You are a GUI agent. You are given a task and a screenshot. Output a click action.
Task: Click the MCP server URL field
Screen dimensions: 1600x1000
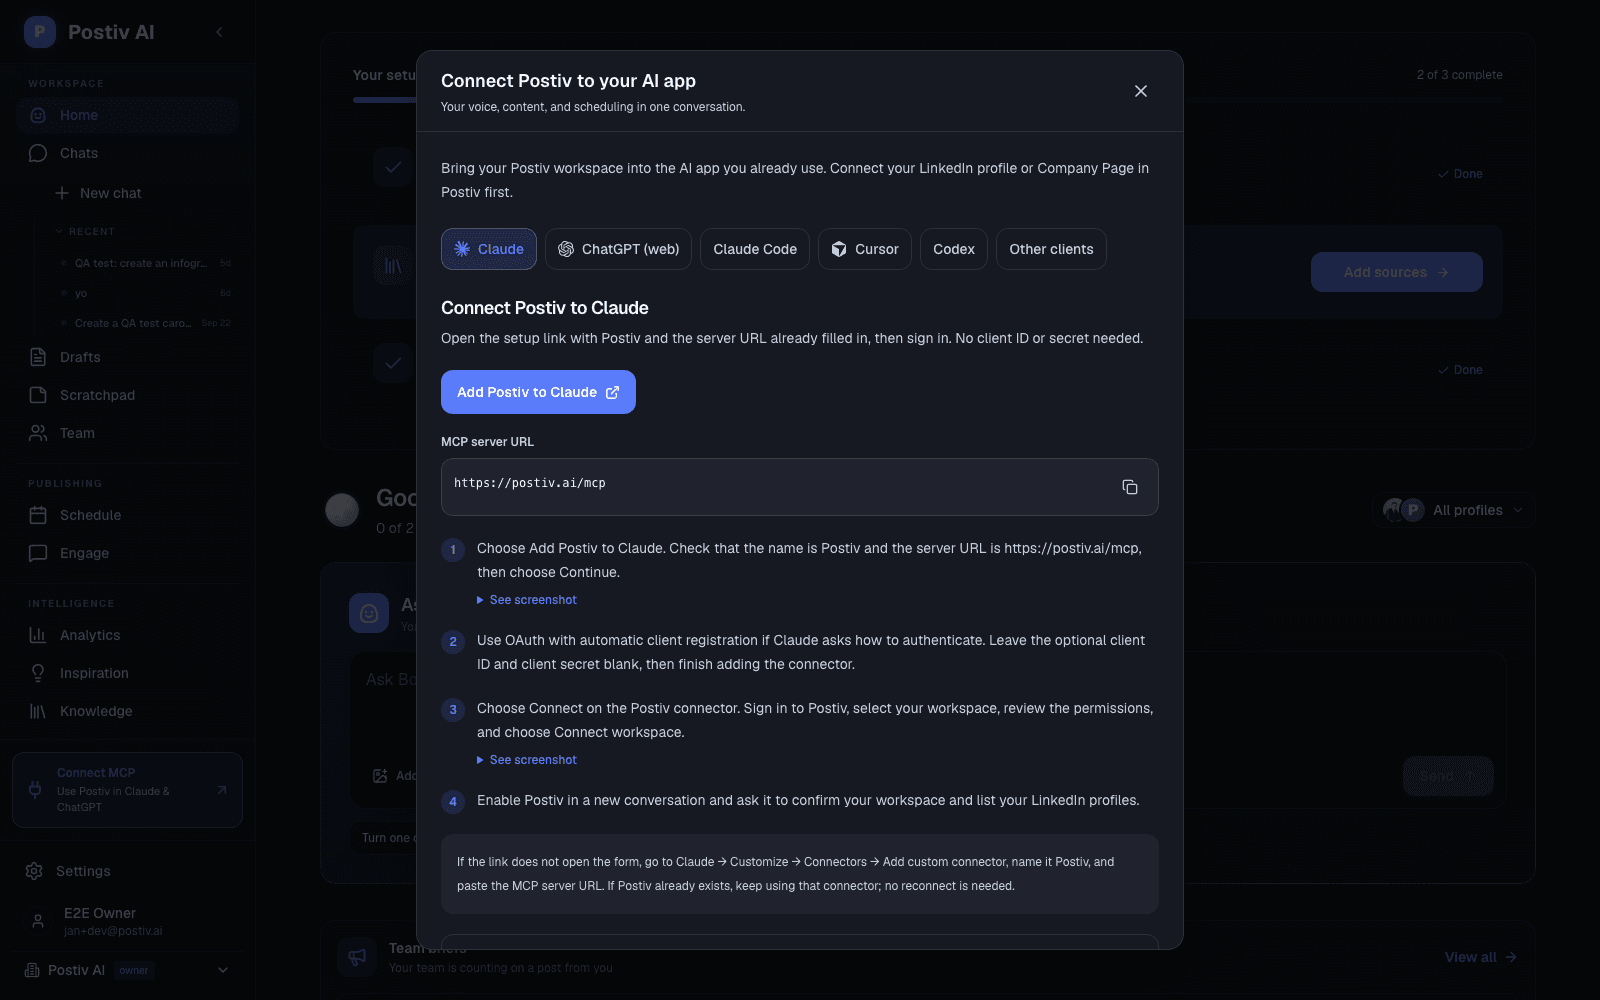800,487
